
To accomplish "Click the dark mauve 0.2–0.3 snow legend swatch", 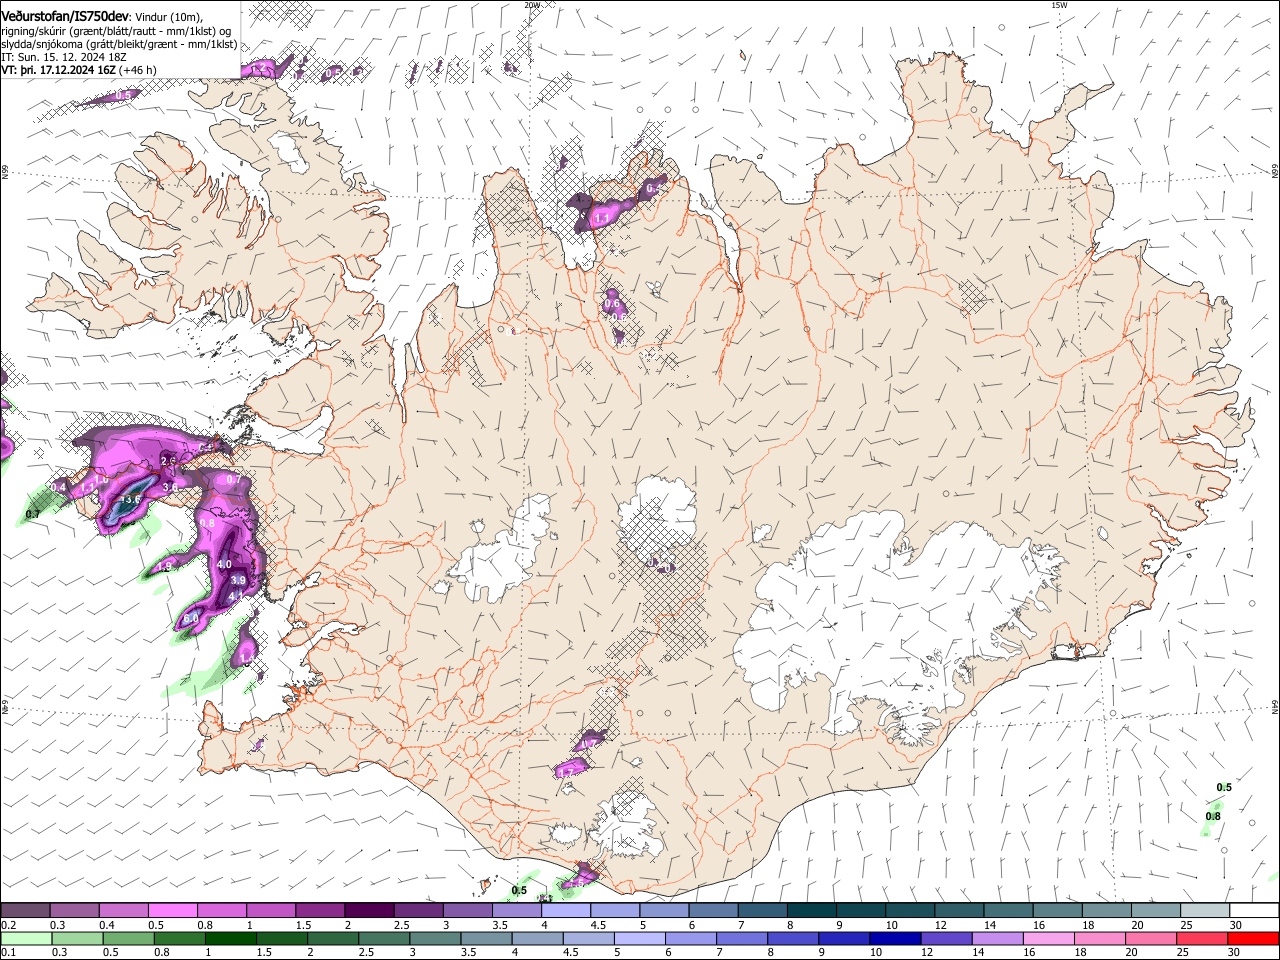I will [25, 910].
